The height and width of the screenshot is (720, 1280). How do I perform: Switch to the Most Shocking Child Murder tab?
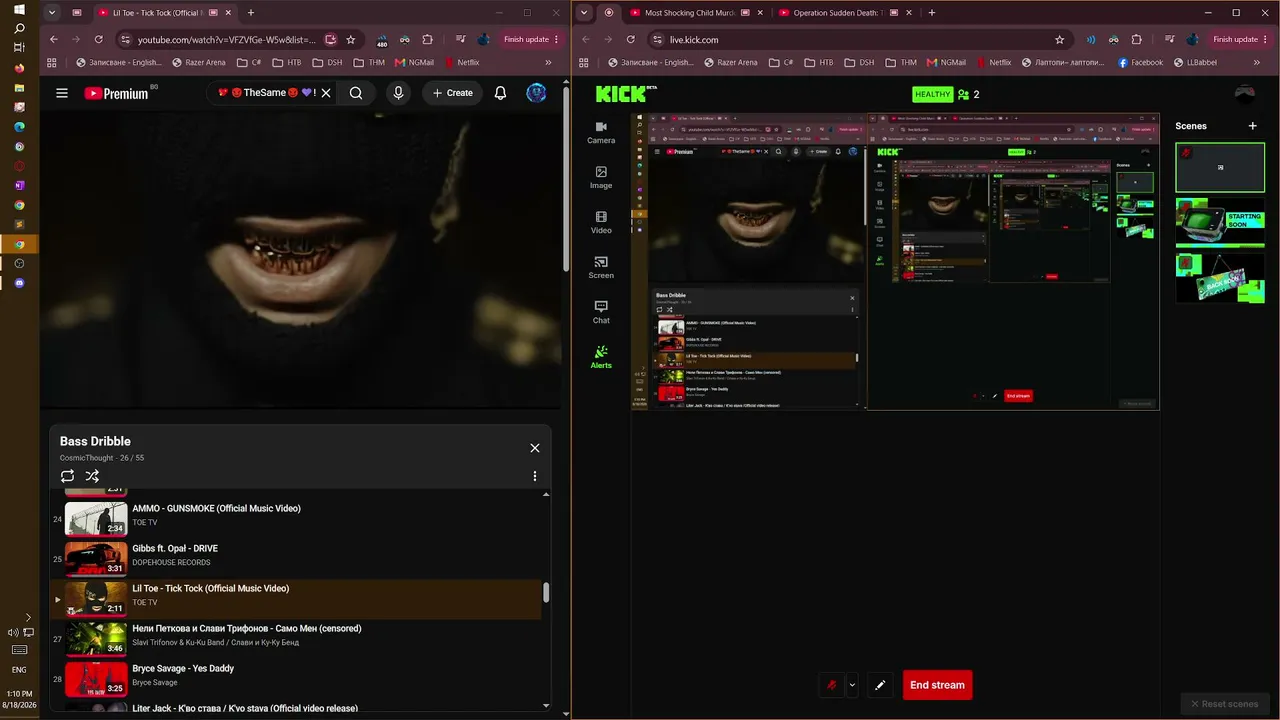click(x=695, y=13)
